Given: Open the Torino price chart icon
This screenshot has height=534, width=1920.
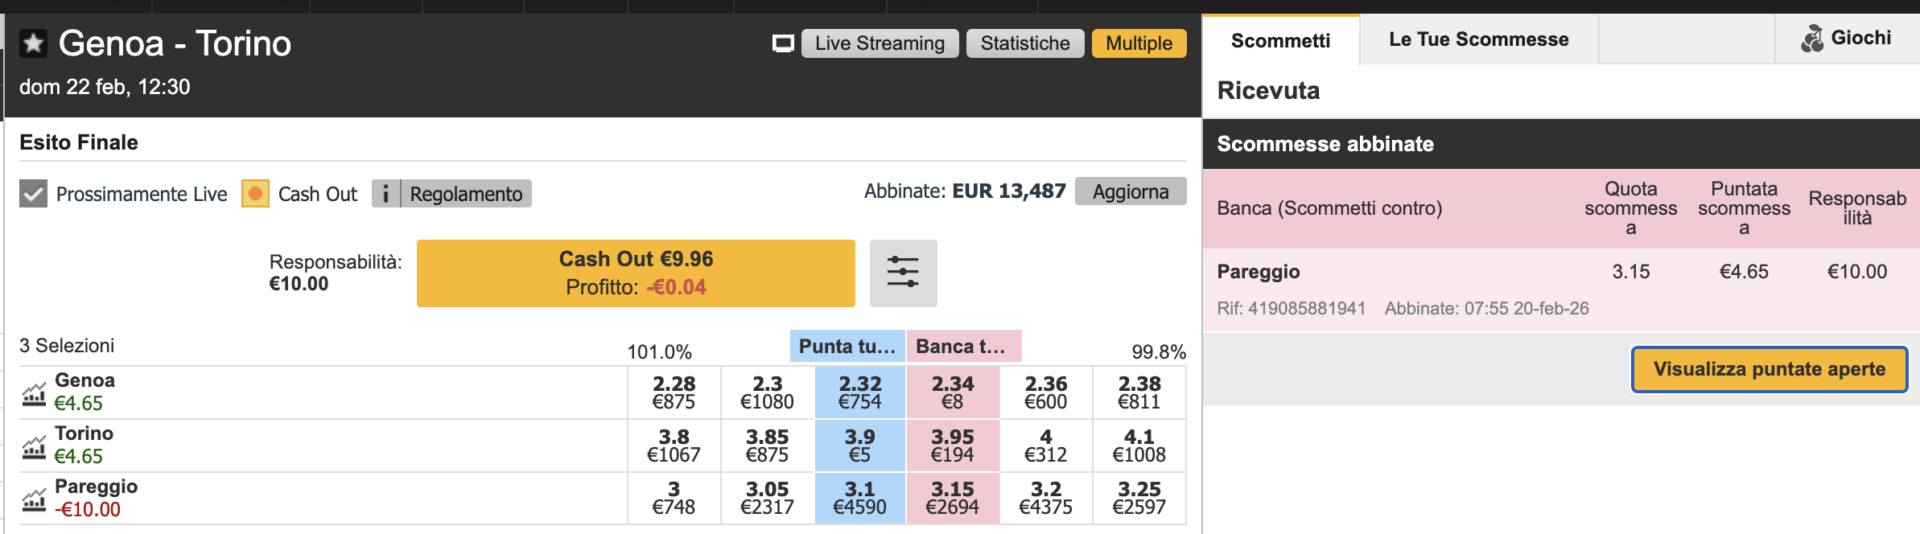Looking at the screenshot, I should pos(34,447).
